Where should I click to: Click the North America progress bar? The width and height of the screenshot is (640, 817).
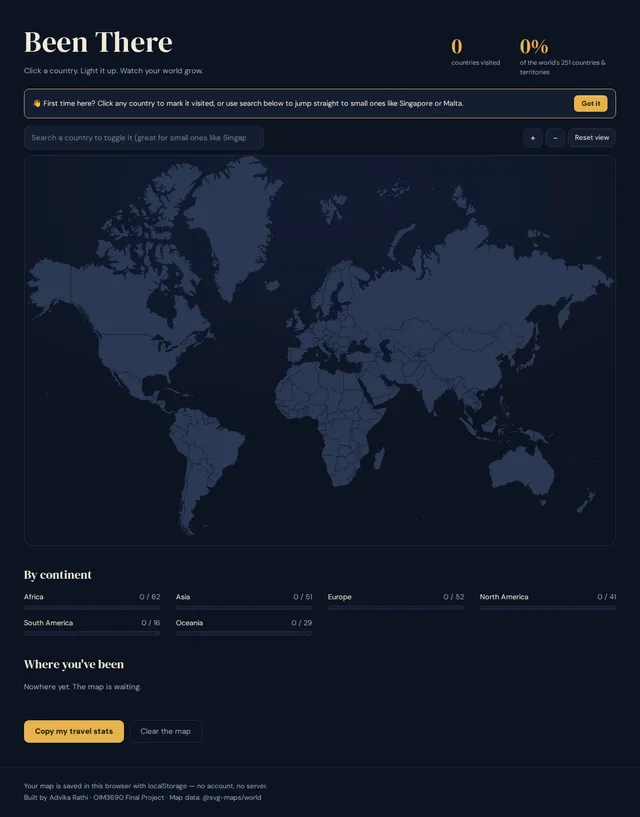pos(548,608)
